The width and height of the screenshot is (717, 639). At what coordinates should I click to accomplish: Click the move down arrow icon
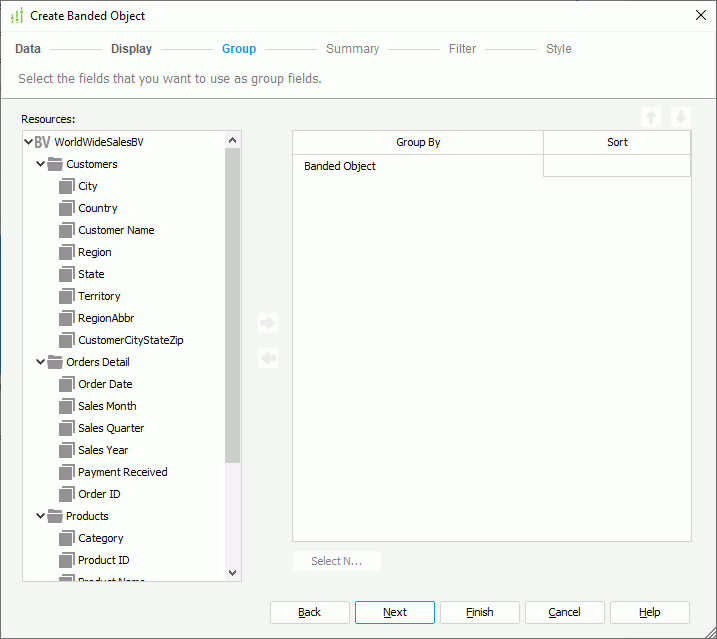(680, 117)
